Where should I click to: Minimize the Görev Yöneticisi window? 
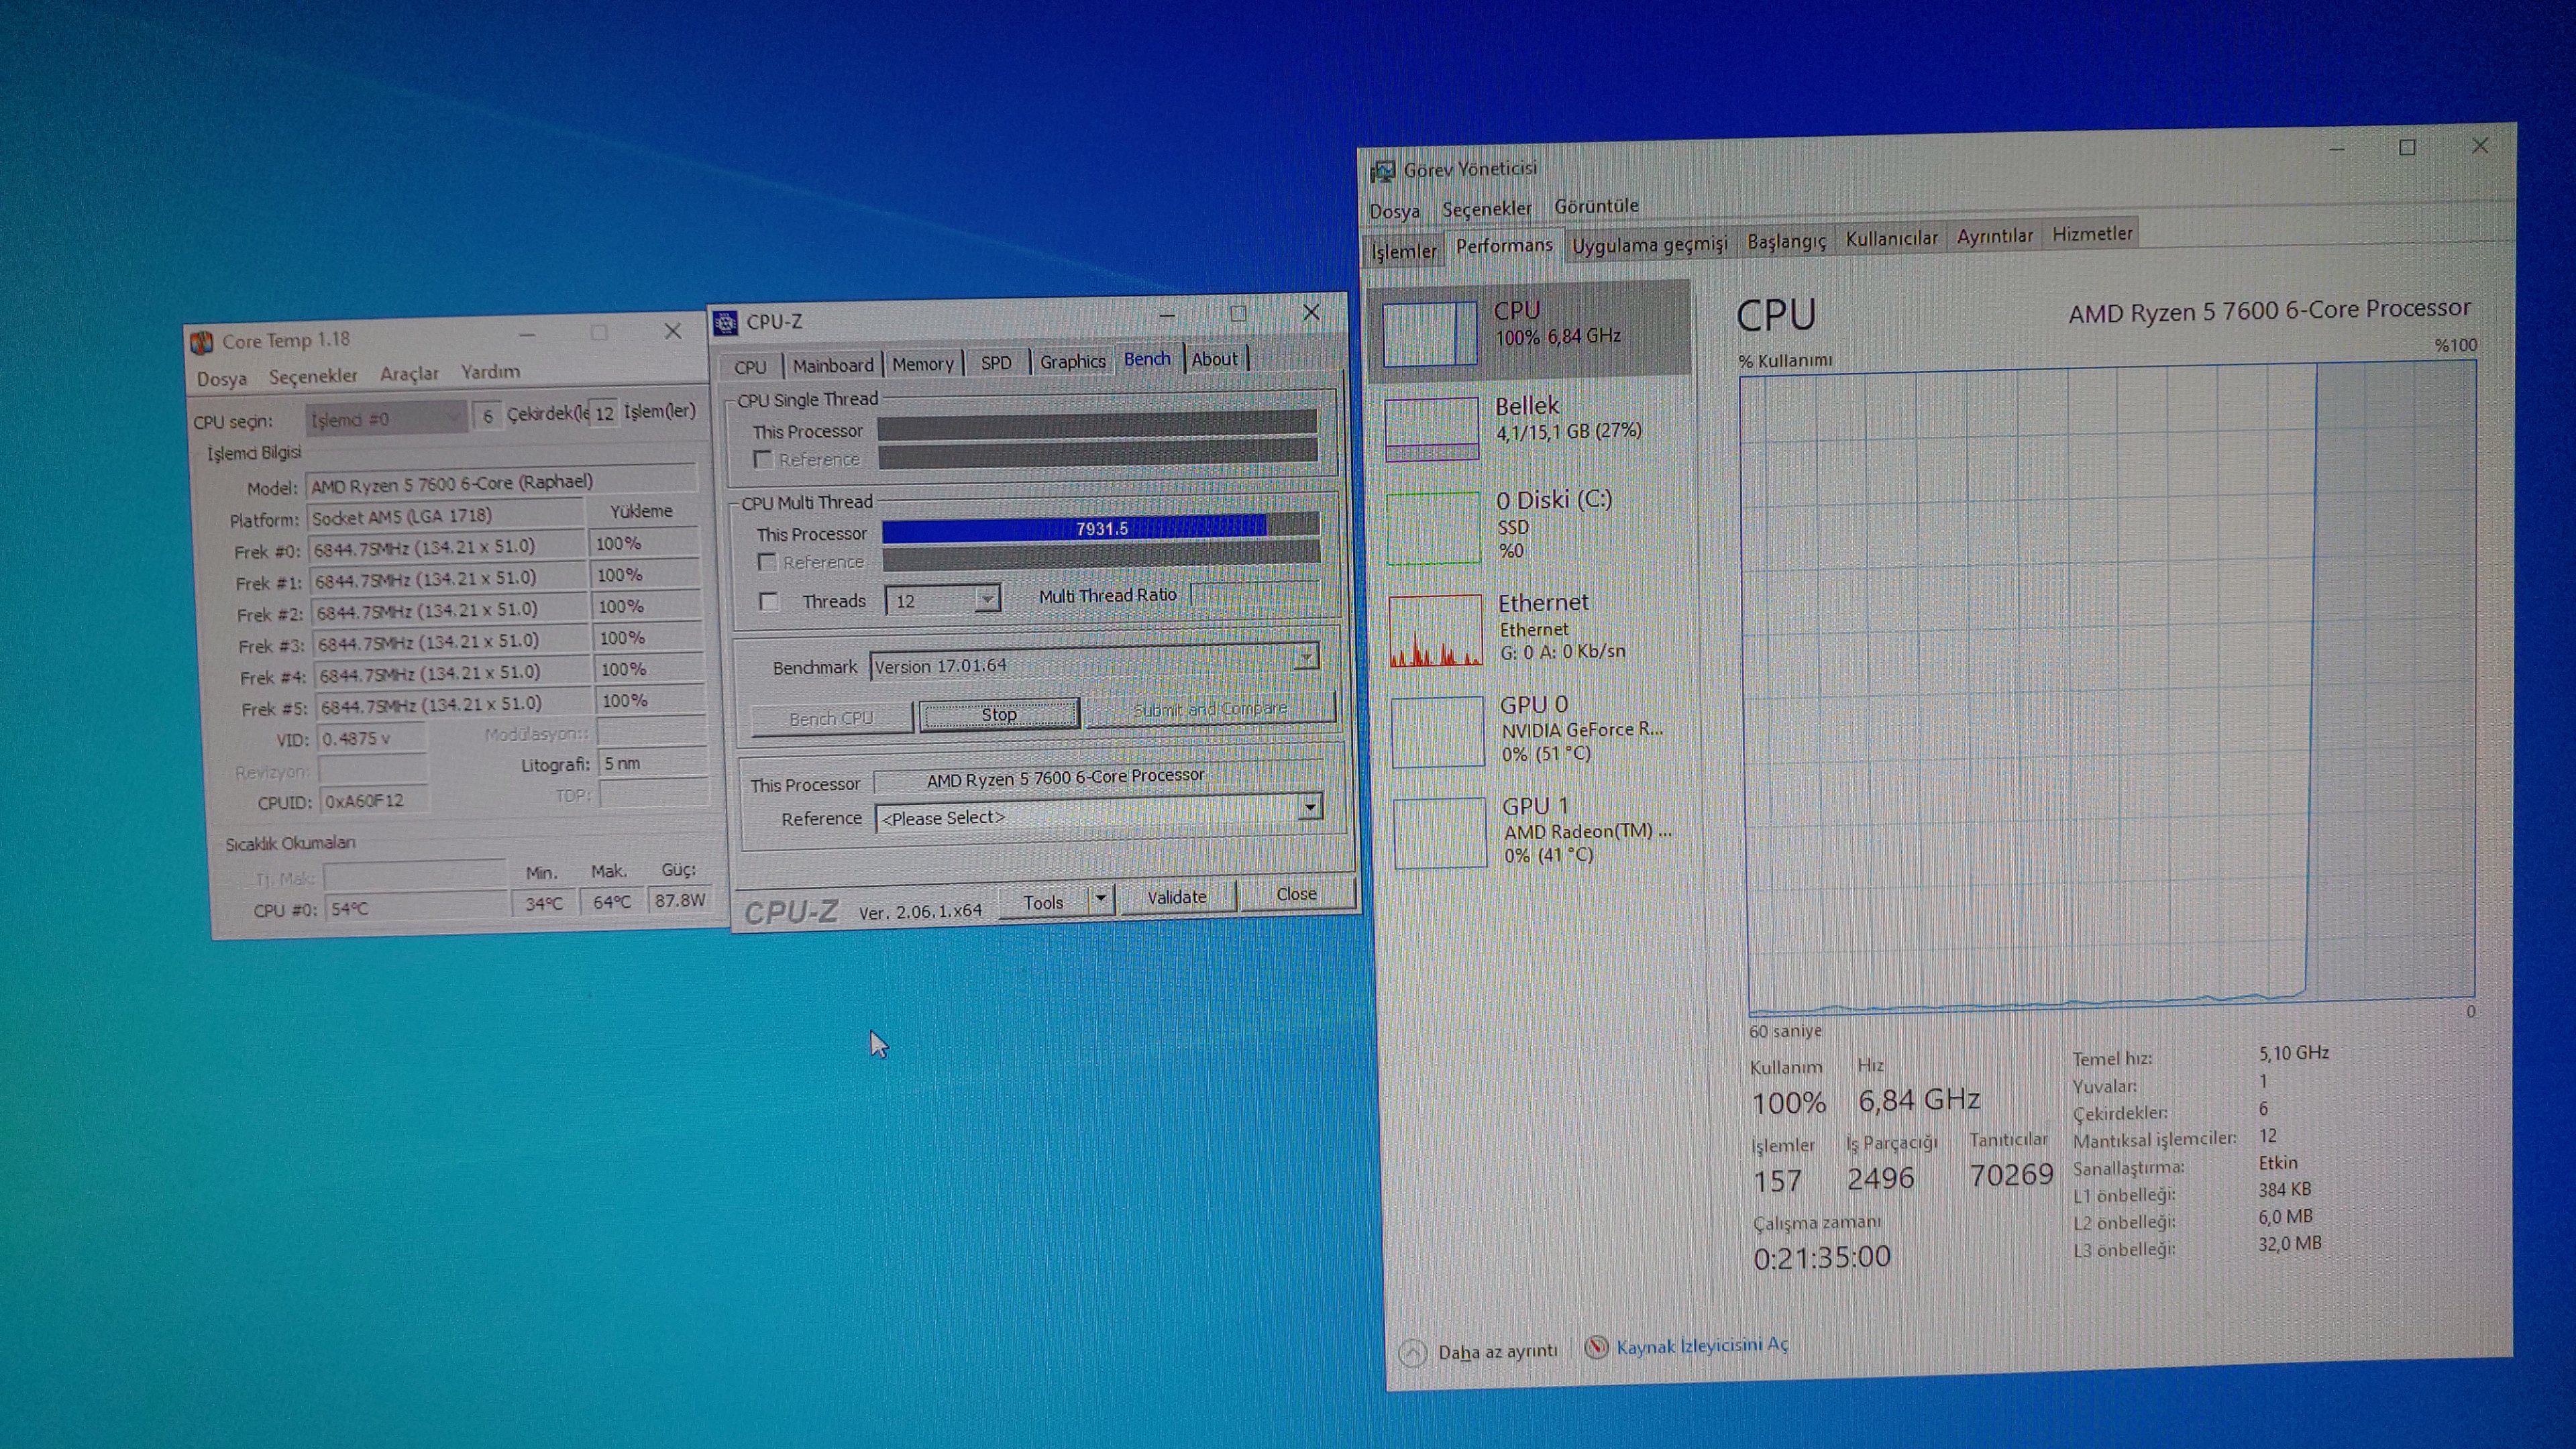(2336, 149)
